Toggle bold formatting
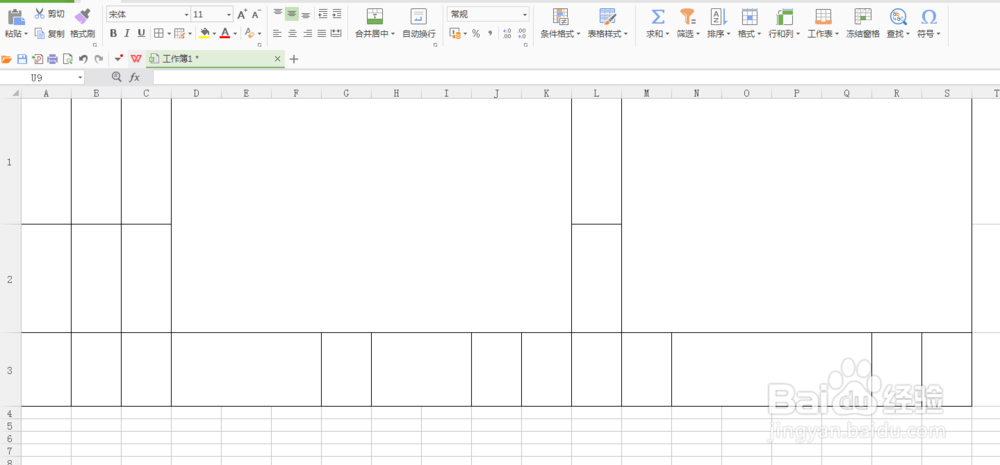The width and height of the screenshot is (1000, 465). [113, 33]
